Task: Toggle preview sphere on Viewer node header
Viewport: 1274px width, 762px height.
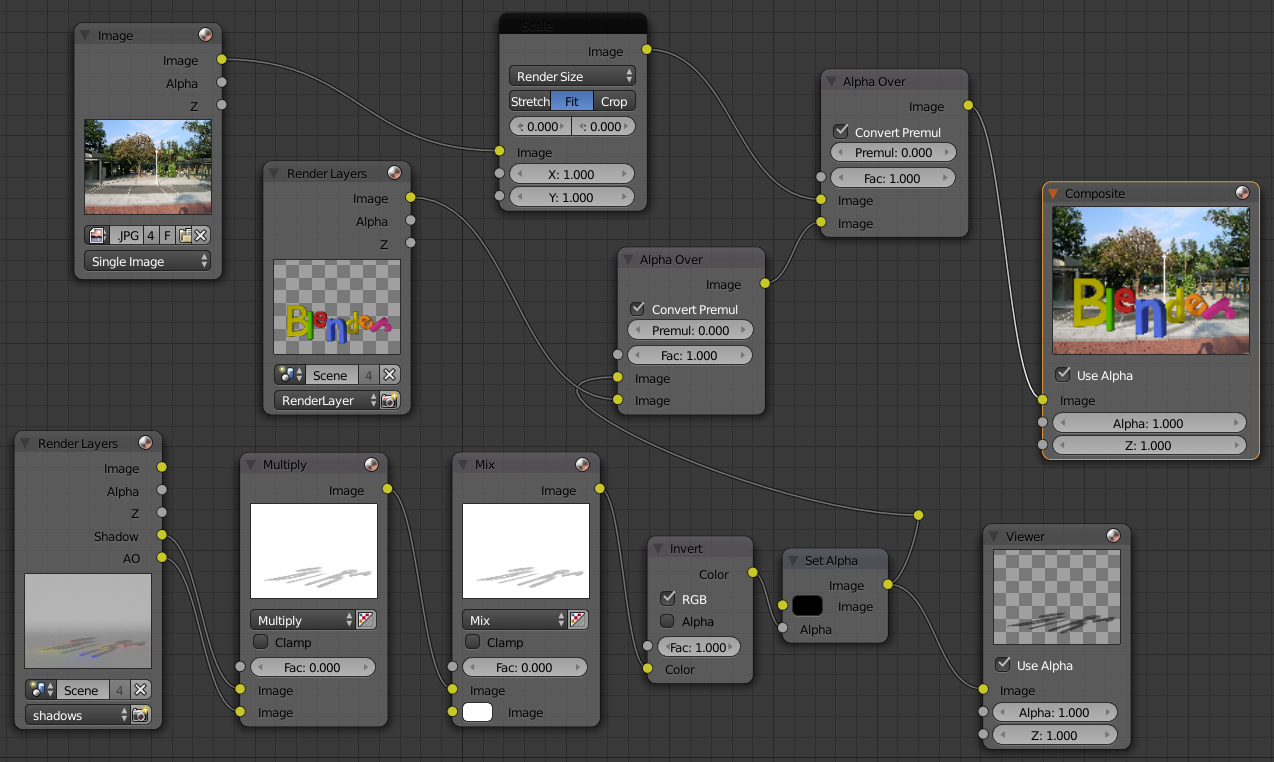Action: 1113,536
